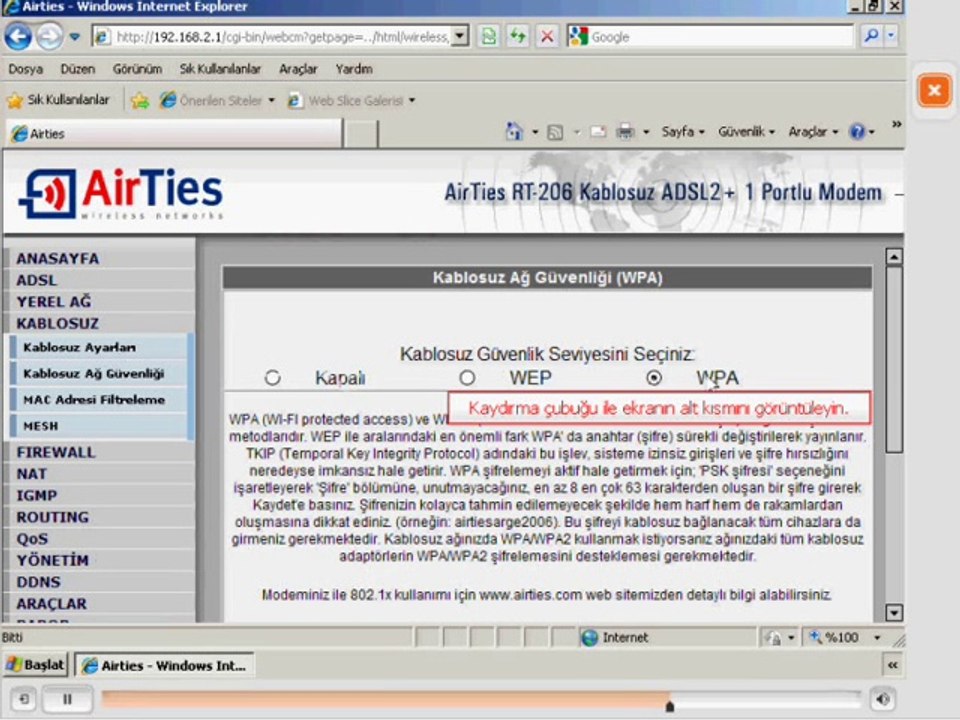Open recent pages dropdown beside Forward button
Viewport: 960px width, 720px height.
[x=75, y=37]
